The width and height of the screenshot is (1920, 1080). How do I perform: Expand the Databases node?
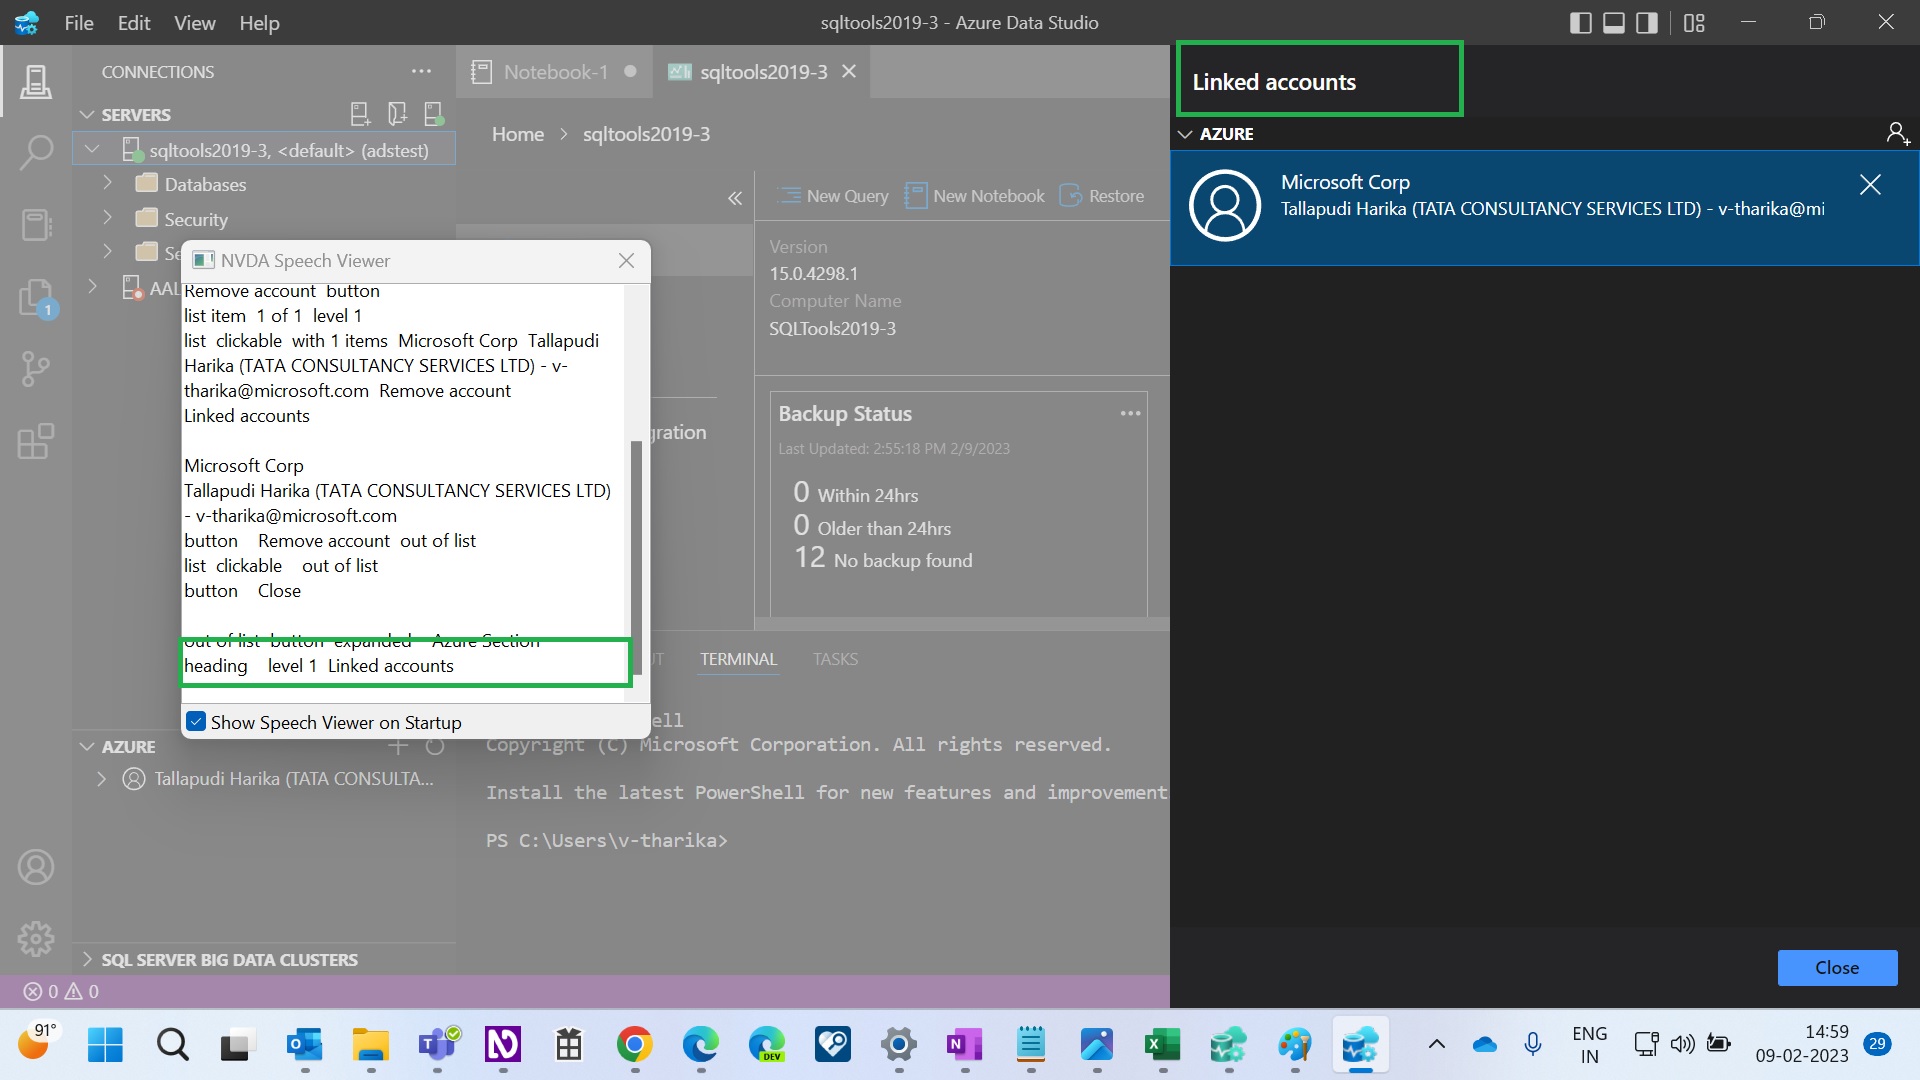108,183
